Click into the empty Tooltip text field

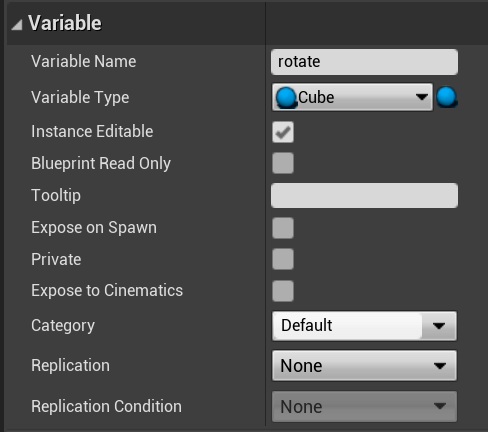click(364, 195)
